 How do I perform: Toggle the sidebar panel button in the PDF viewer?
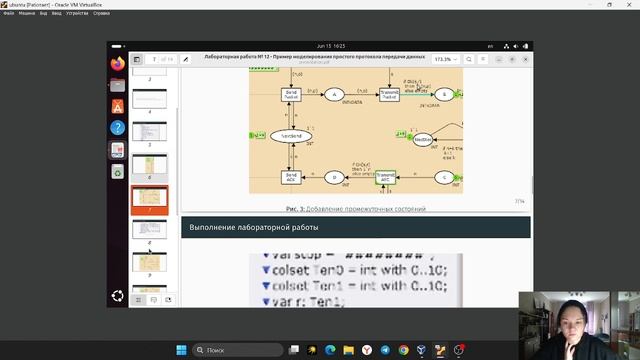pos(137,60)
